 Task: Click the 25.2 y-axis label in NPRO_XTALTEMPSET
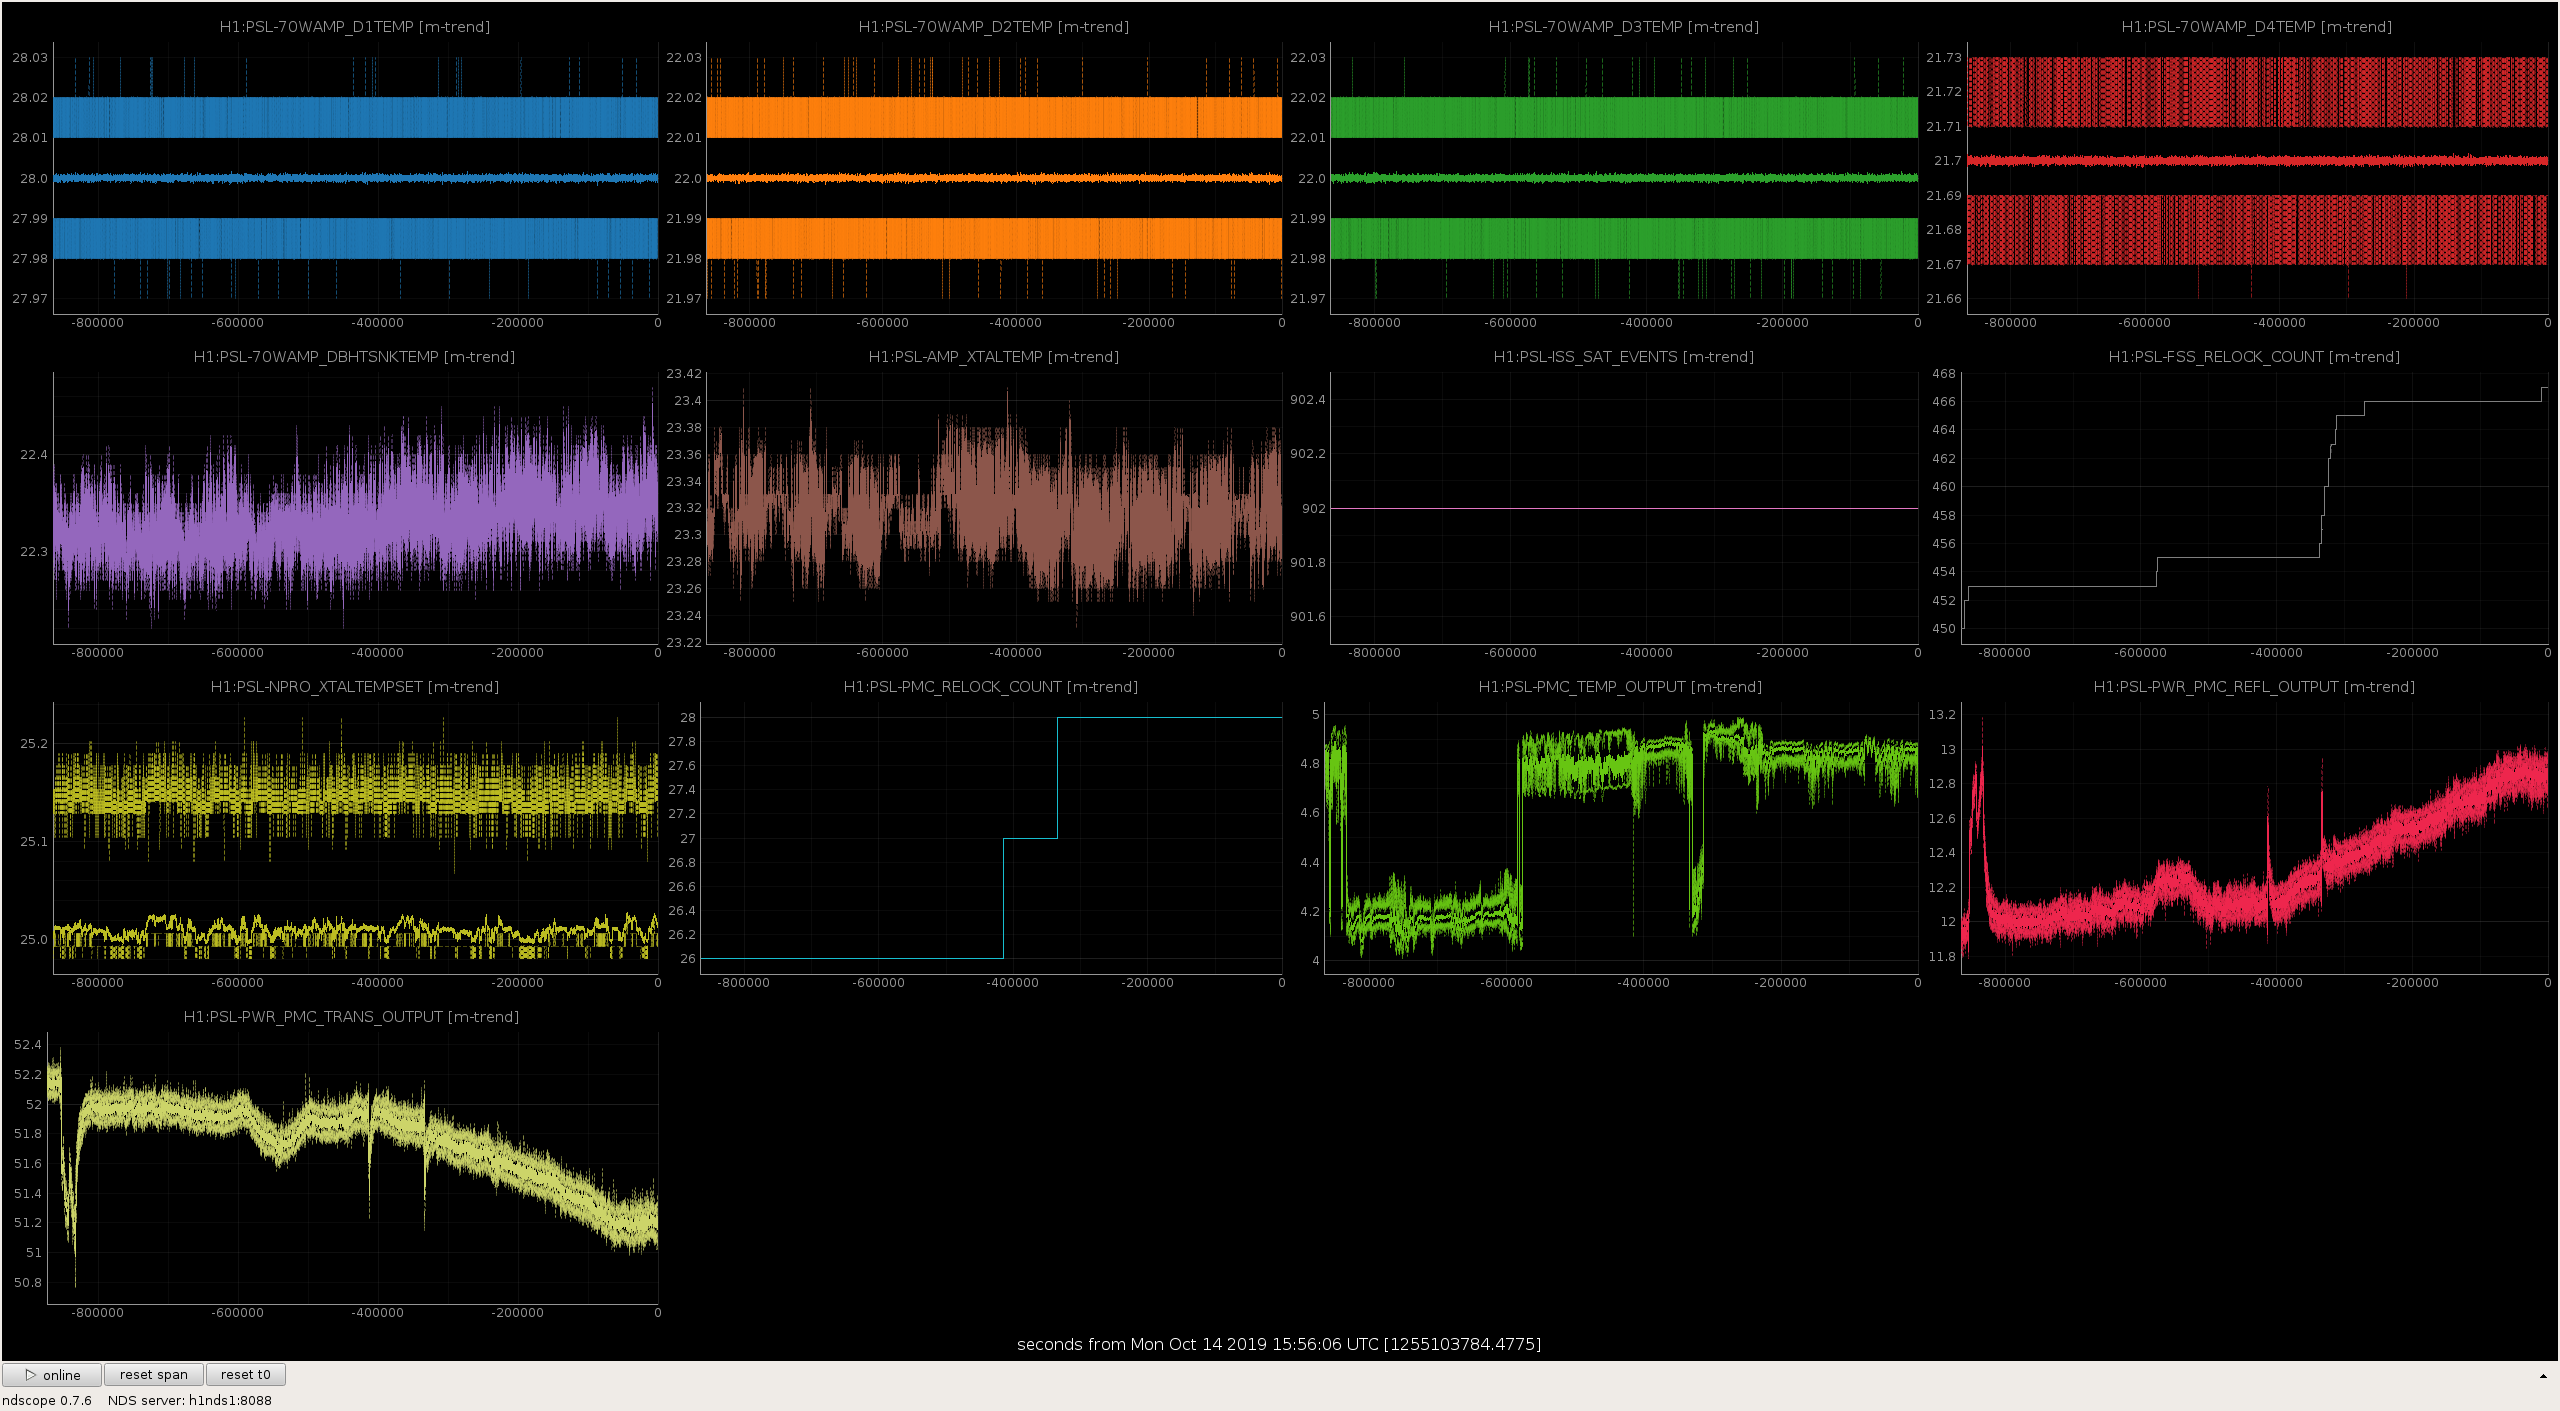click(34, 744)
